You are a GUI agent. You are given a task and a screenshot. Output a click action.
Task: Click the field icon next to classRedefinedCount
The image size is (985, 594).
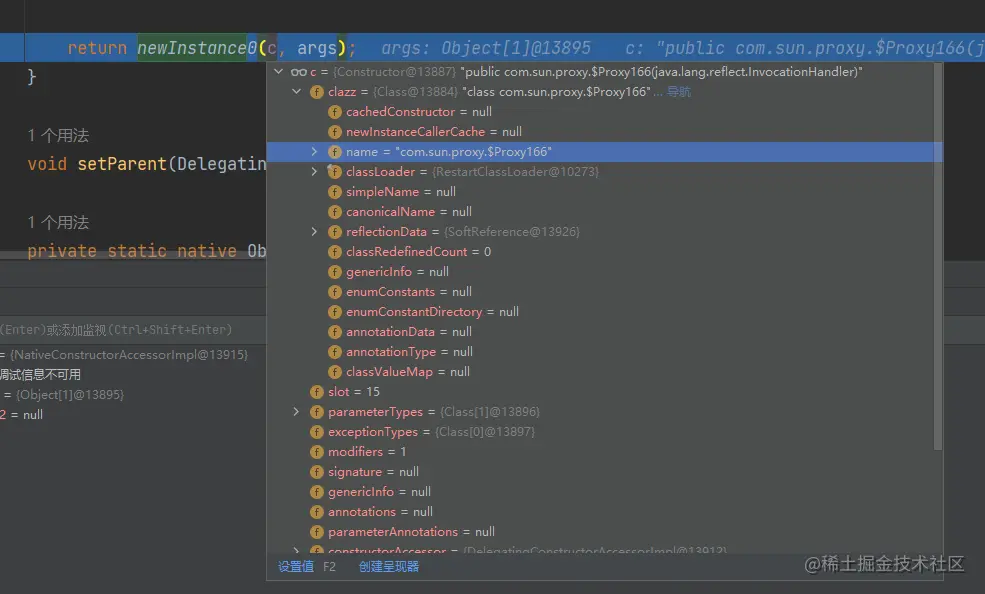click(x=335, y=252)
